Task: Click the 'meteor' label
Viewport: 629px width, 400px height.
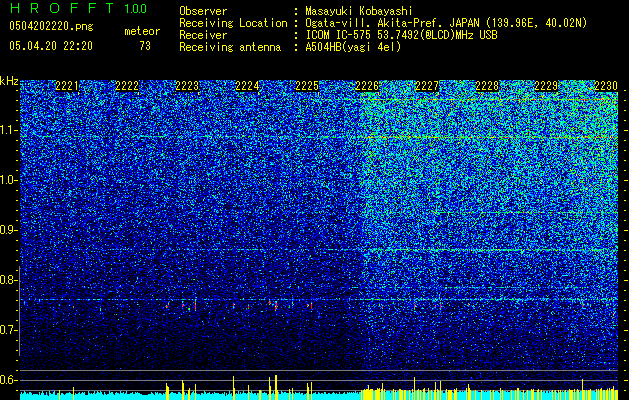Action: 142,31
